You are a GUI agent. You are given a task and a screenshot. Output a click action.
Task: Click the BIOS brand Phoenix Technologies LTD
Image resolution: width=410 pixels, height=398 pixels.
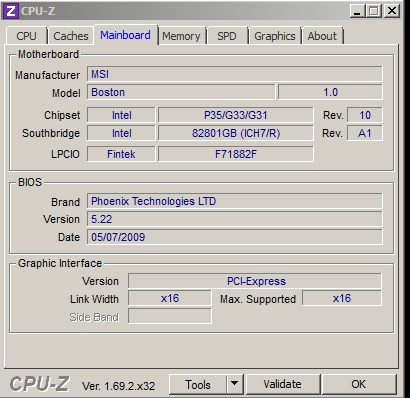click(235, 201)
